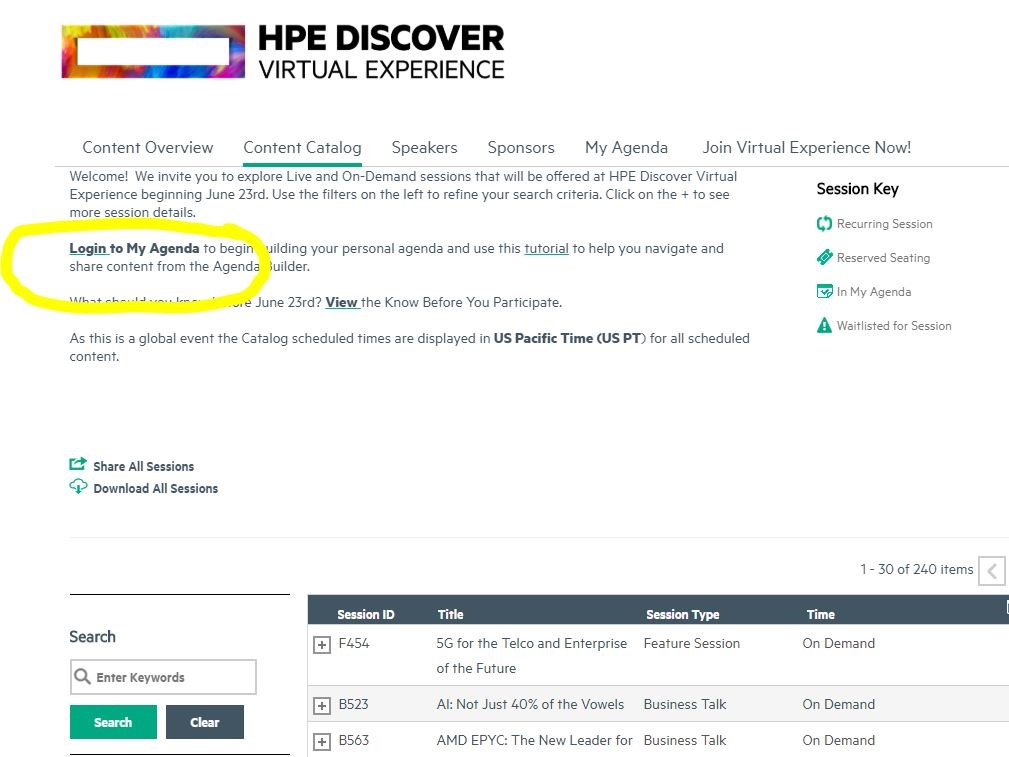Click the Download All Sessions cloud icon
The image size is (1009, 757).
coord(78,487)
